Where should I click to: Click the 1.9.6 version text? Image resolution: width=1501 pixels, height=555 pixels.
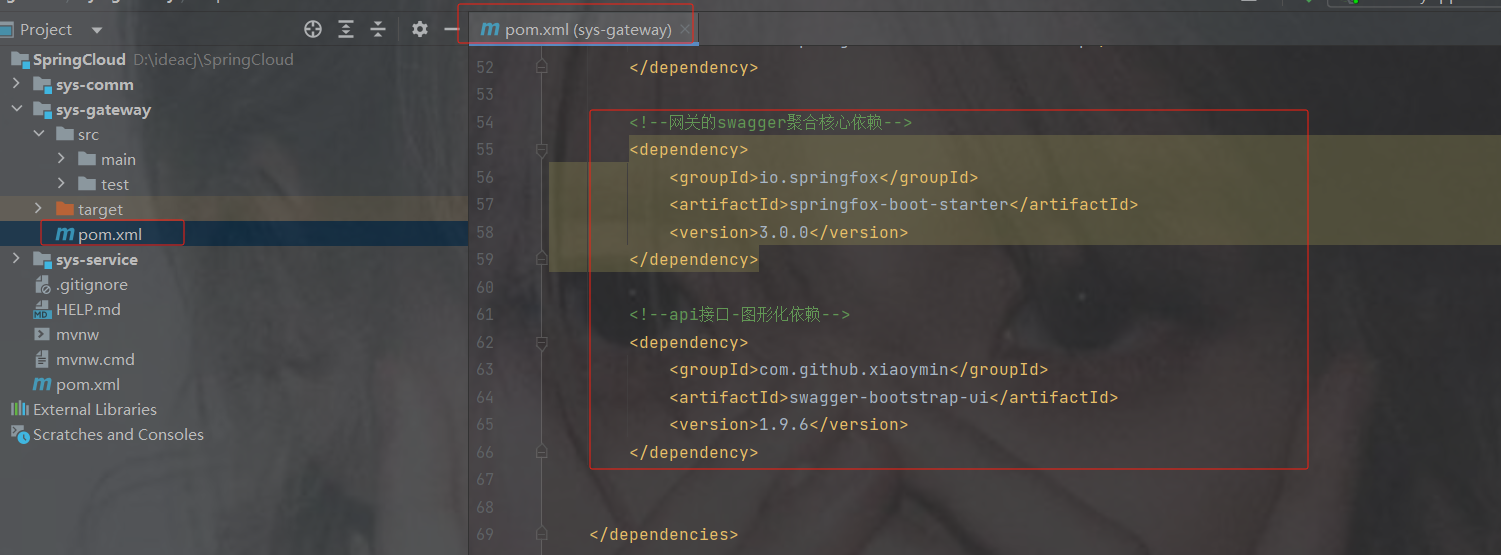(x=783, y=424)
